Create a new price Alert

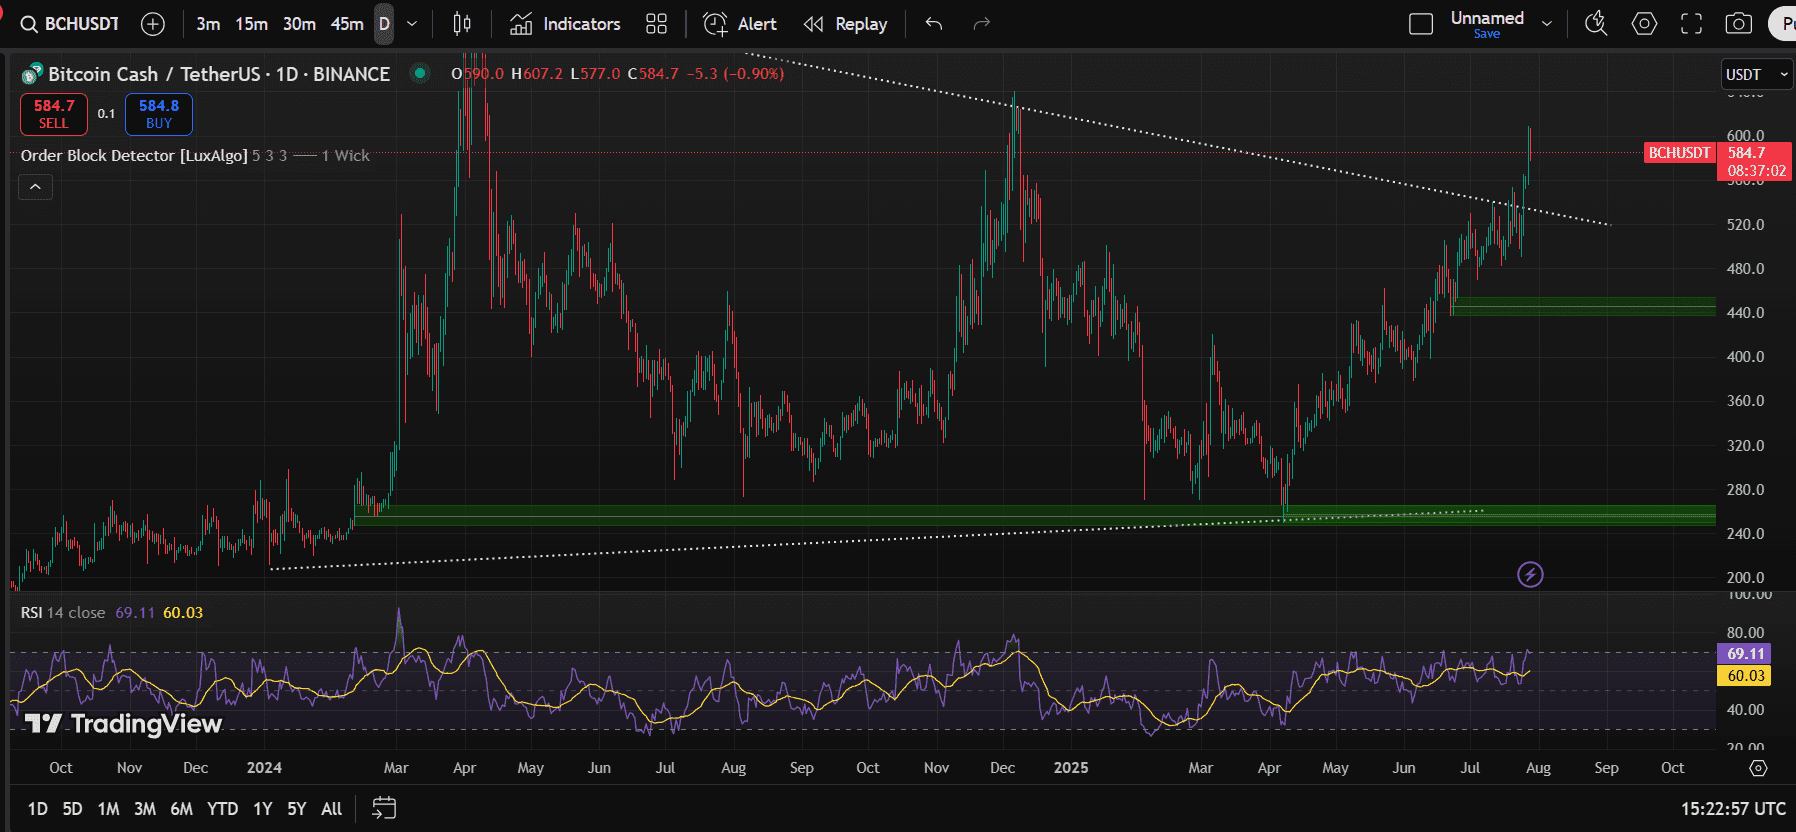coord(740,24)
